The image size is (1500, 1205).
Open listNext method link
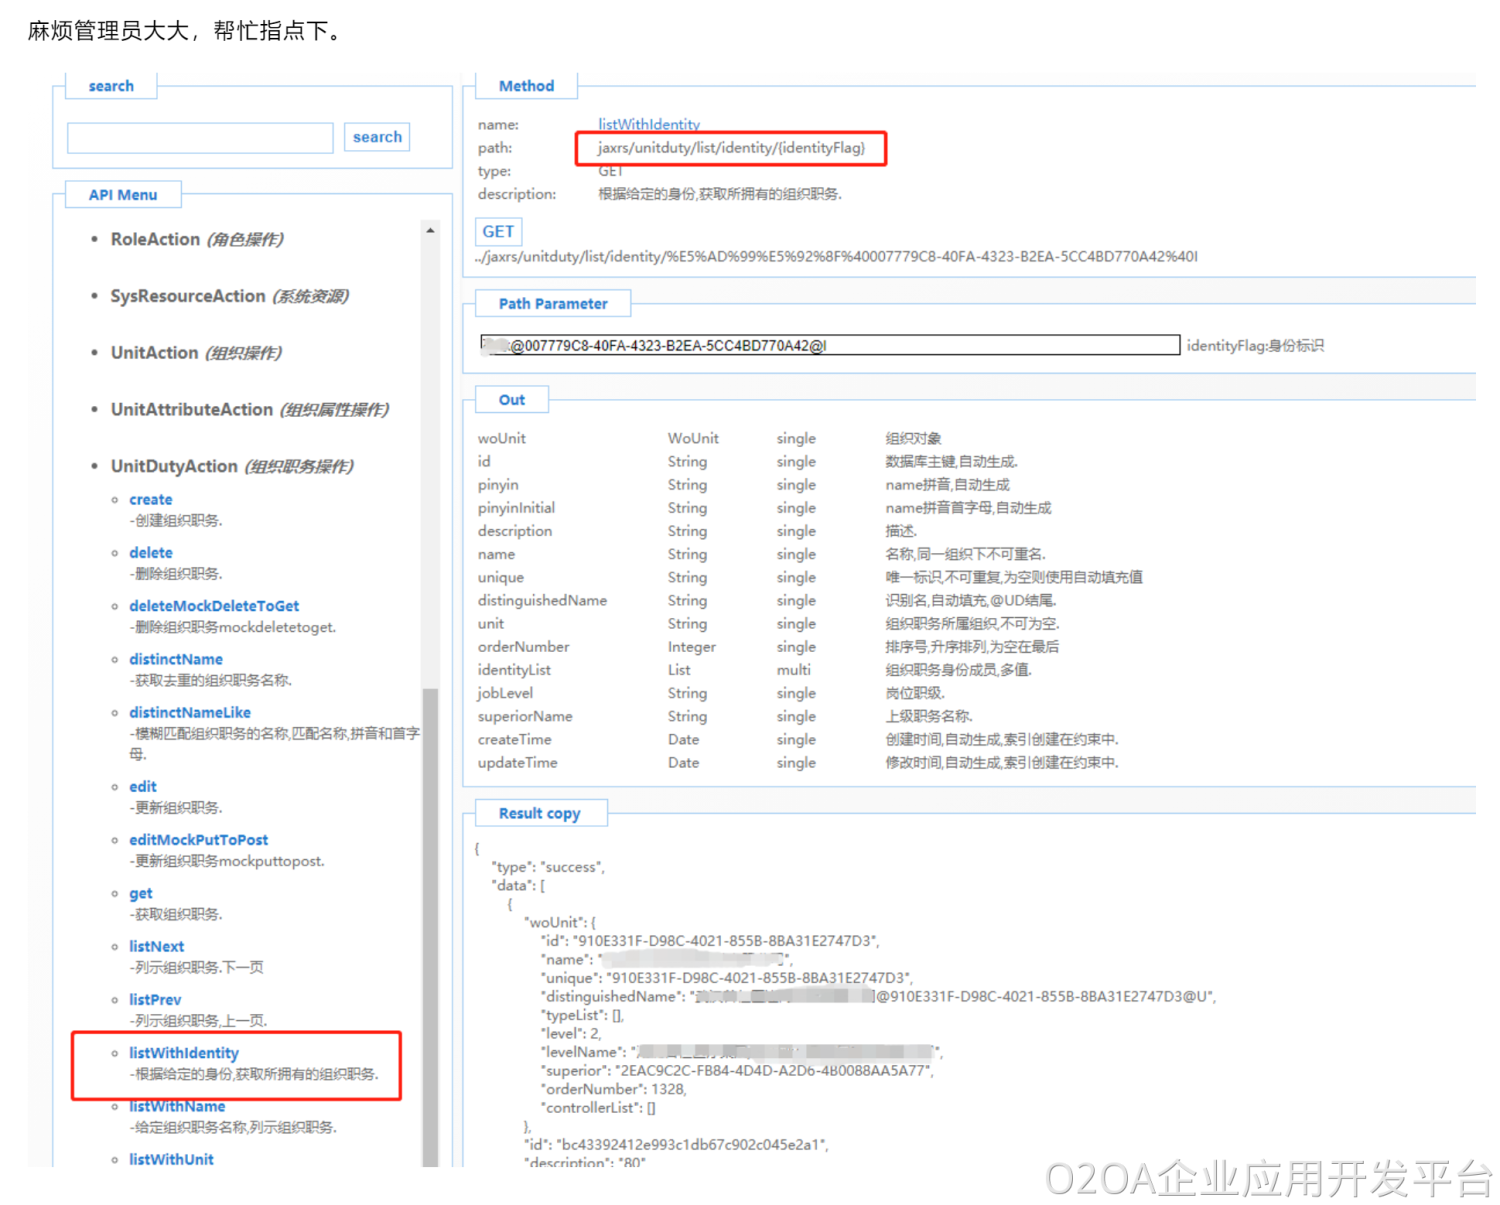[x=156, y=946]
